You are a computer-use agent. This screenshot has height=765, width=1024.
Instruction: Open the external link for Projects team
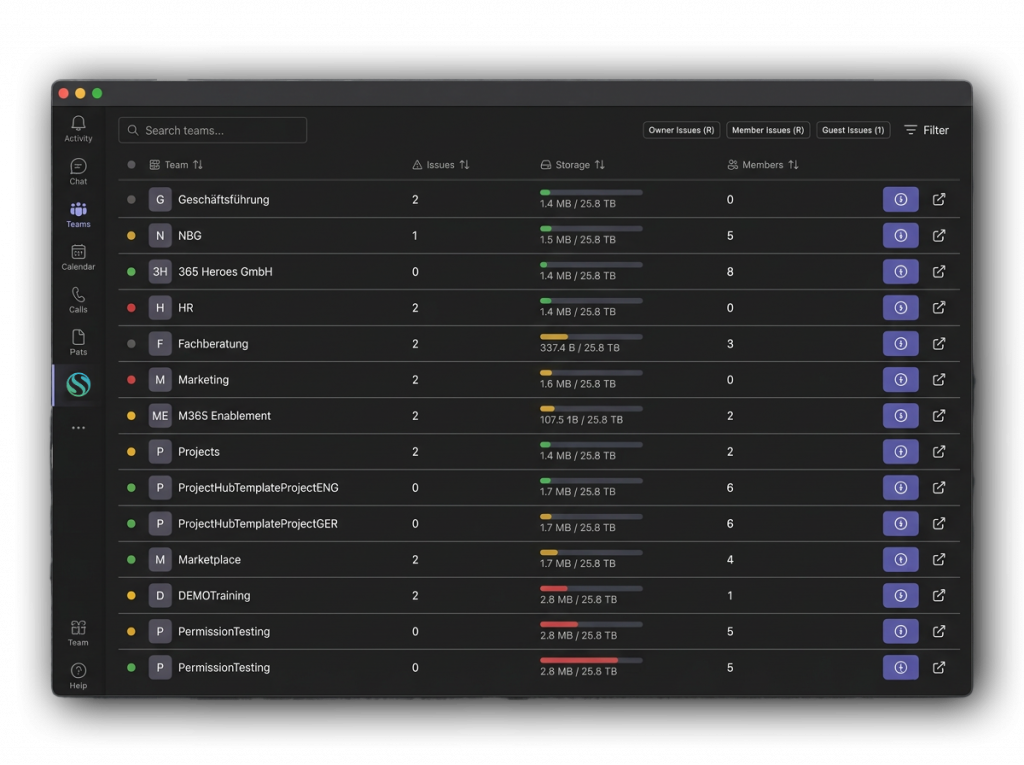[x=938, y=452]
